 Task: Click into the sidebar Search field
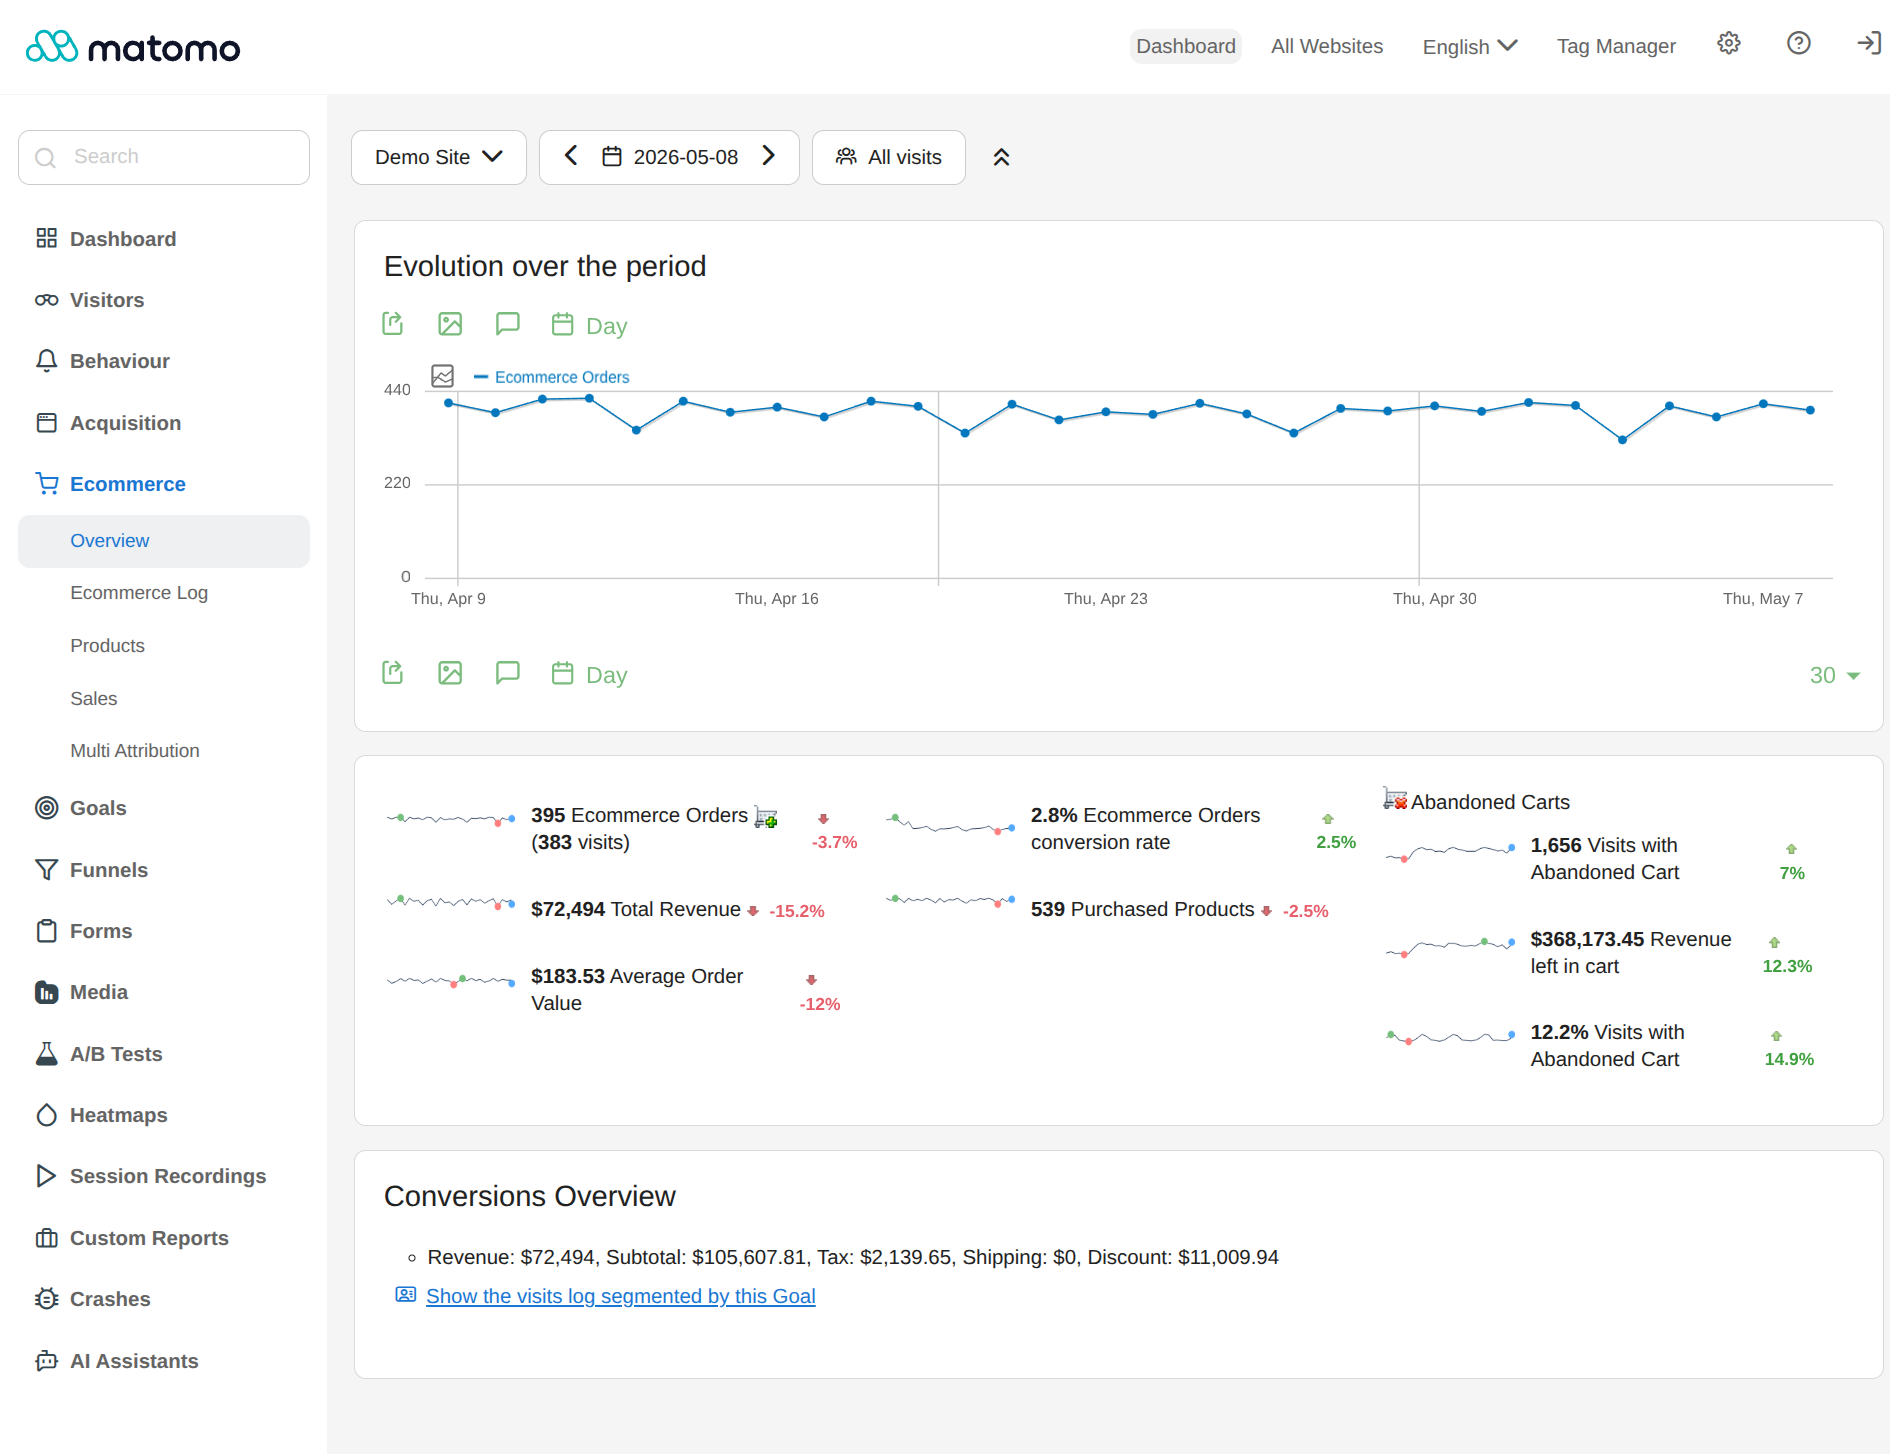coord(163,157)
